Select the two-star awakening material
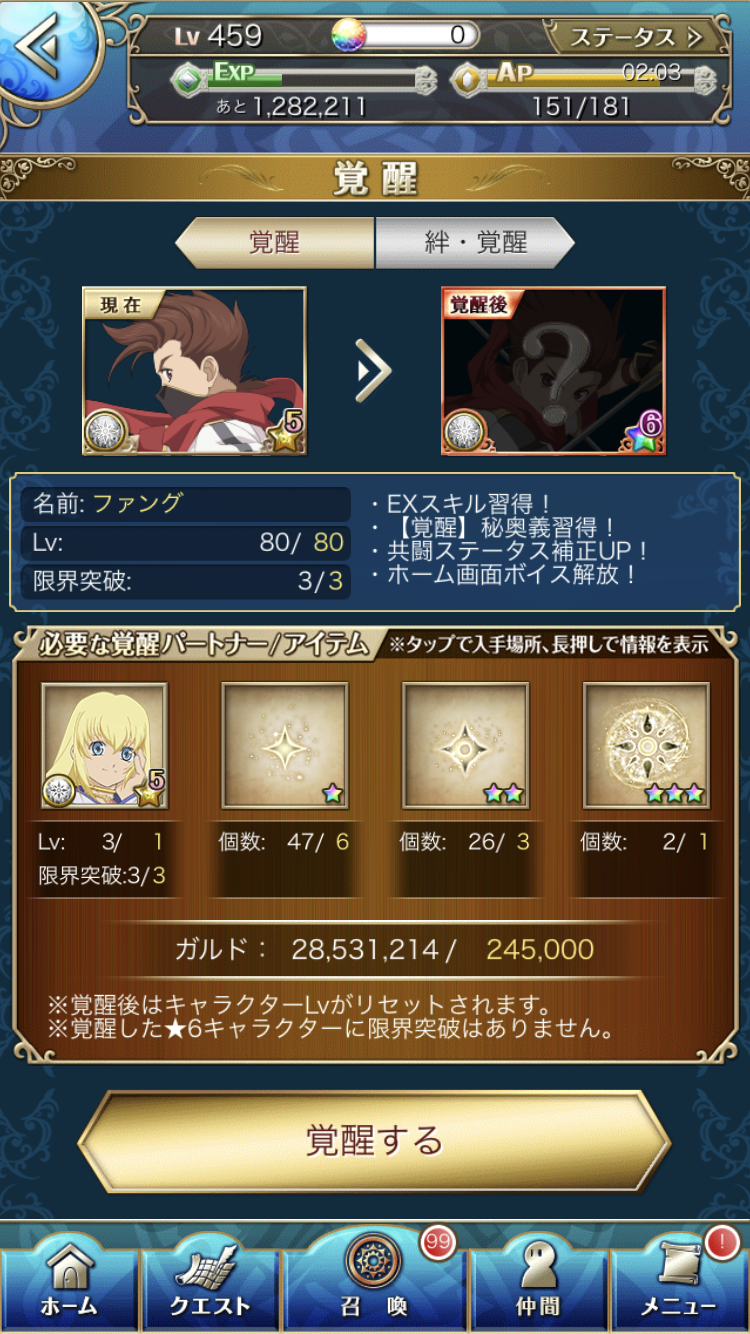750x1334 pixels. [466, 746]
